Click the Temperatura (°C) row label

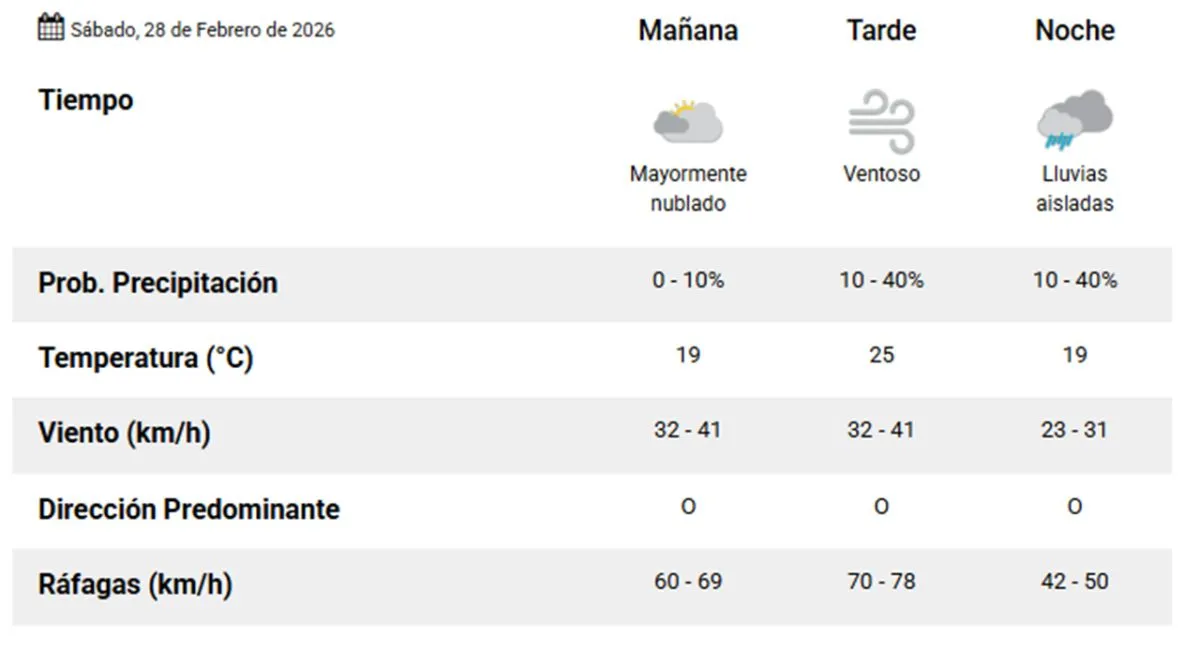tap(146, 358)
